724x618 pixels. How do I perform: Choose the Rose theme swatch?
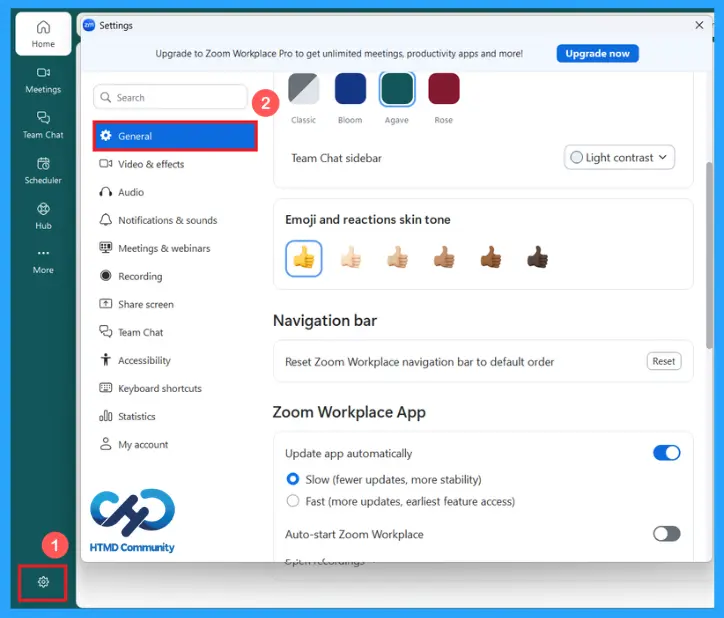[444, 89]
